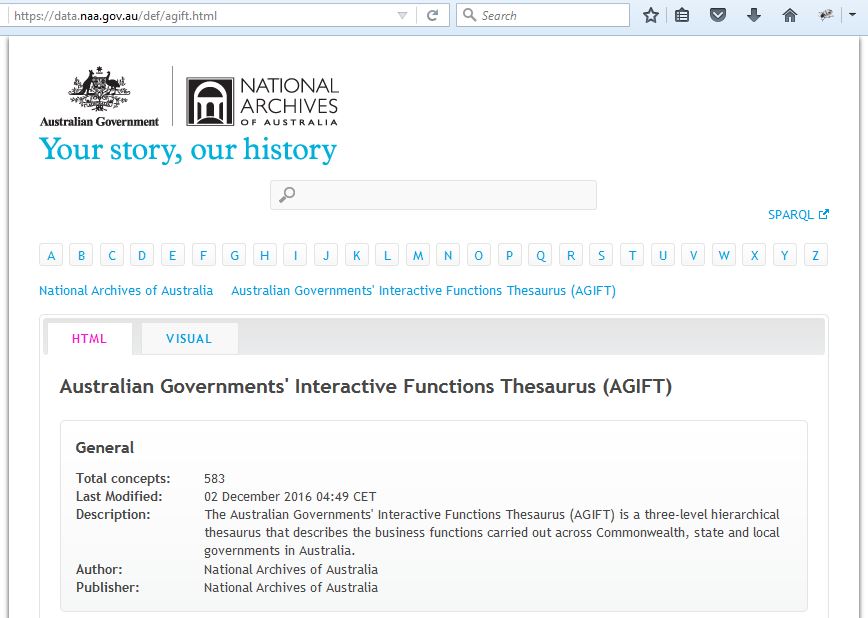Open the bookmarks list icon

[682, 16]
